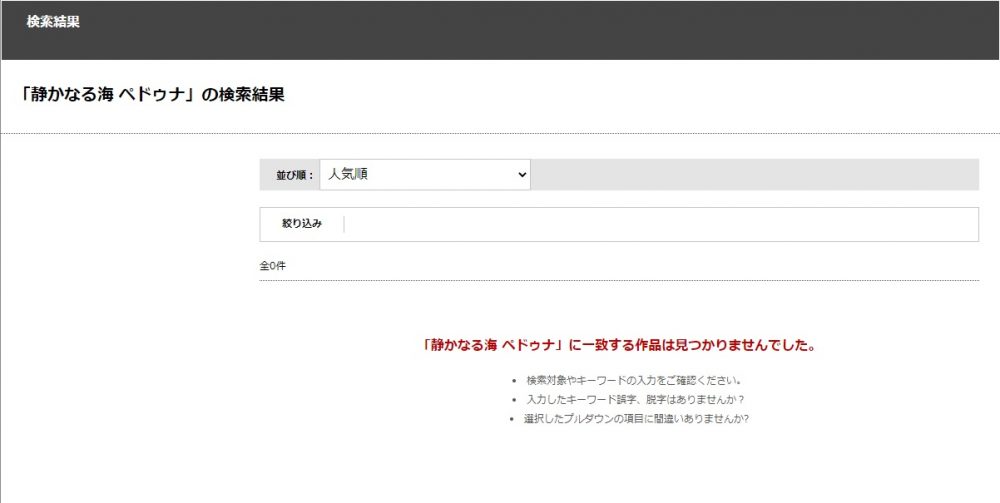Image resolution: width=1000 pixels, height=503 pixels.
Task: Click the hint 検索対象やキーワードの入力をご確認ください
Action: coord(634,381)
